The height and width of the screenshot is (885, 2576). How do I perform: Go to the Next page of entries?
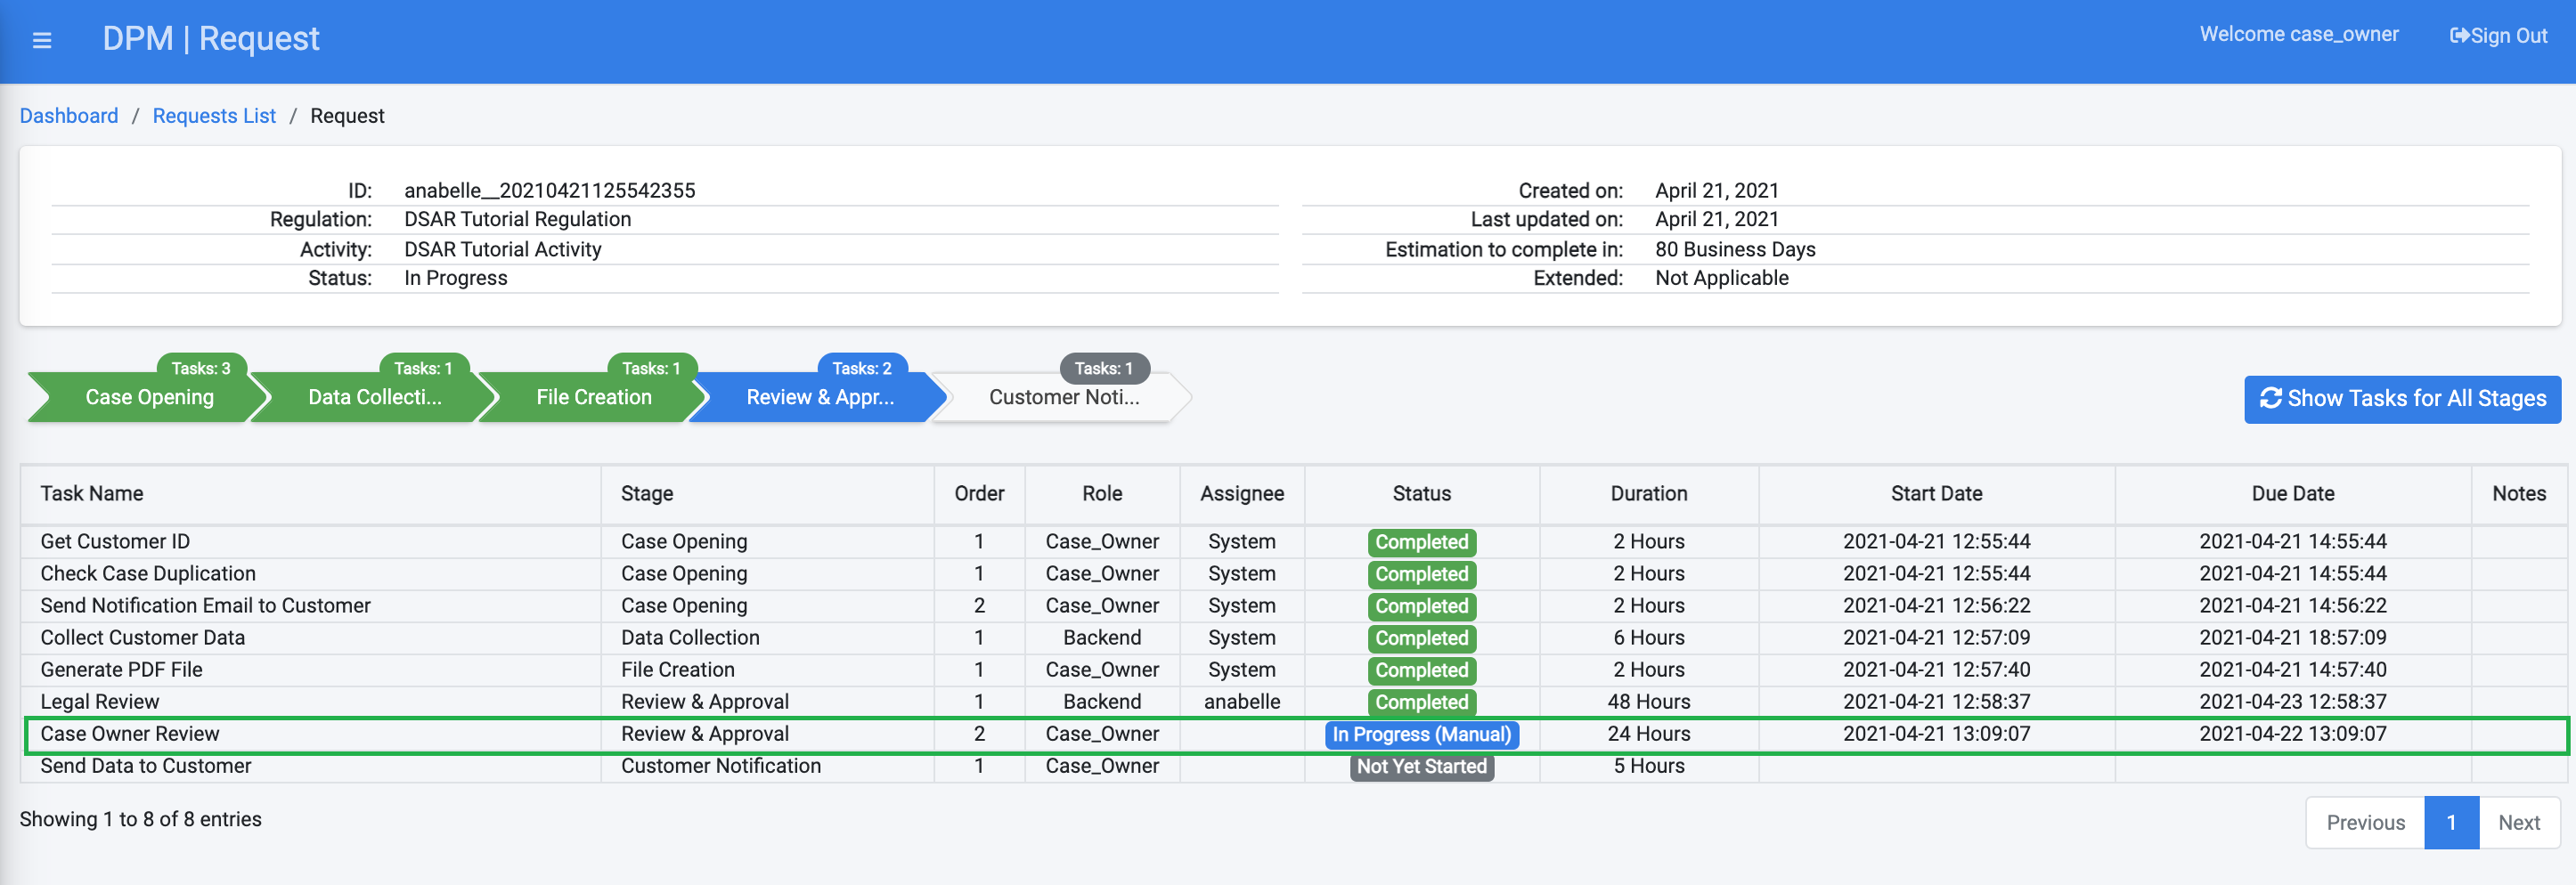[2519, 822]
